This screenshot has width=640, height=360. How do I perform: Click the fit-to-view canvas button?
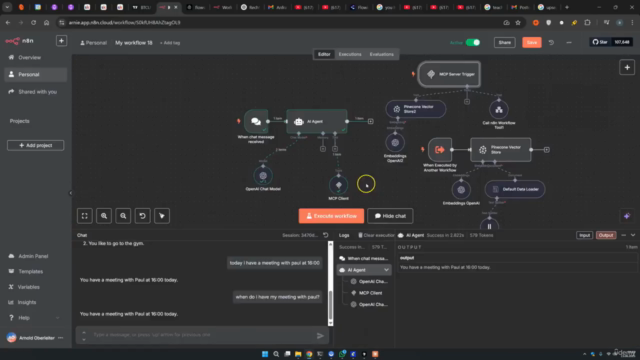(84, 216)
